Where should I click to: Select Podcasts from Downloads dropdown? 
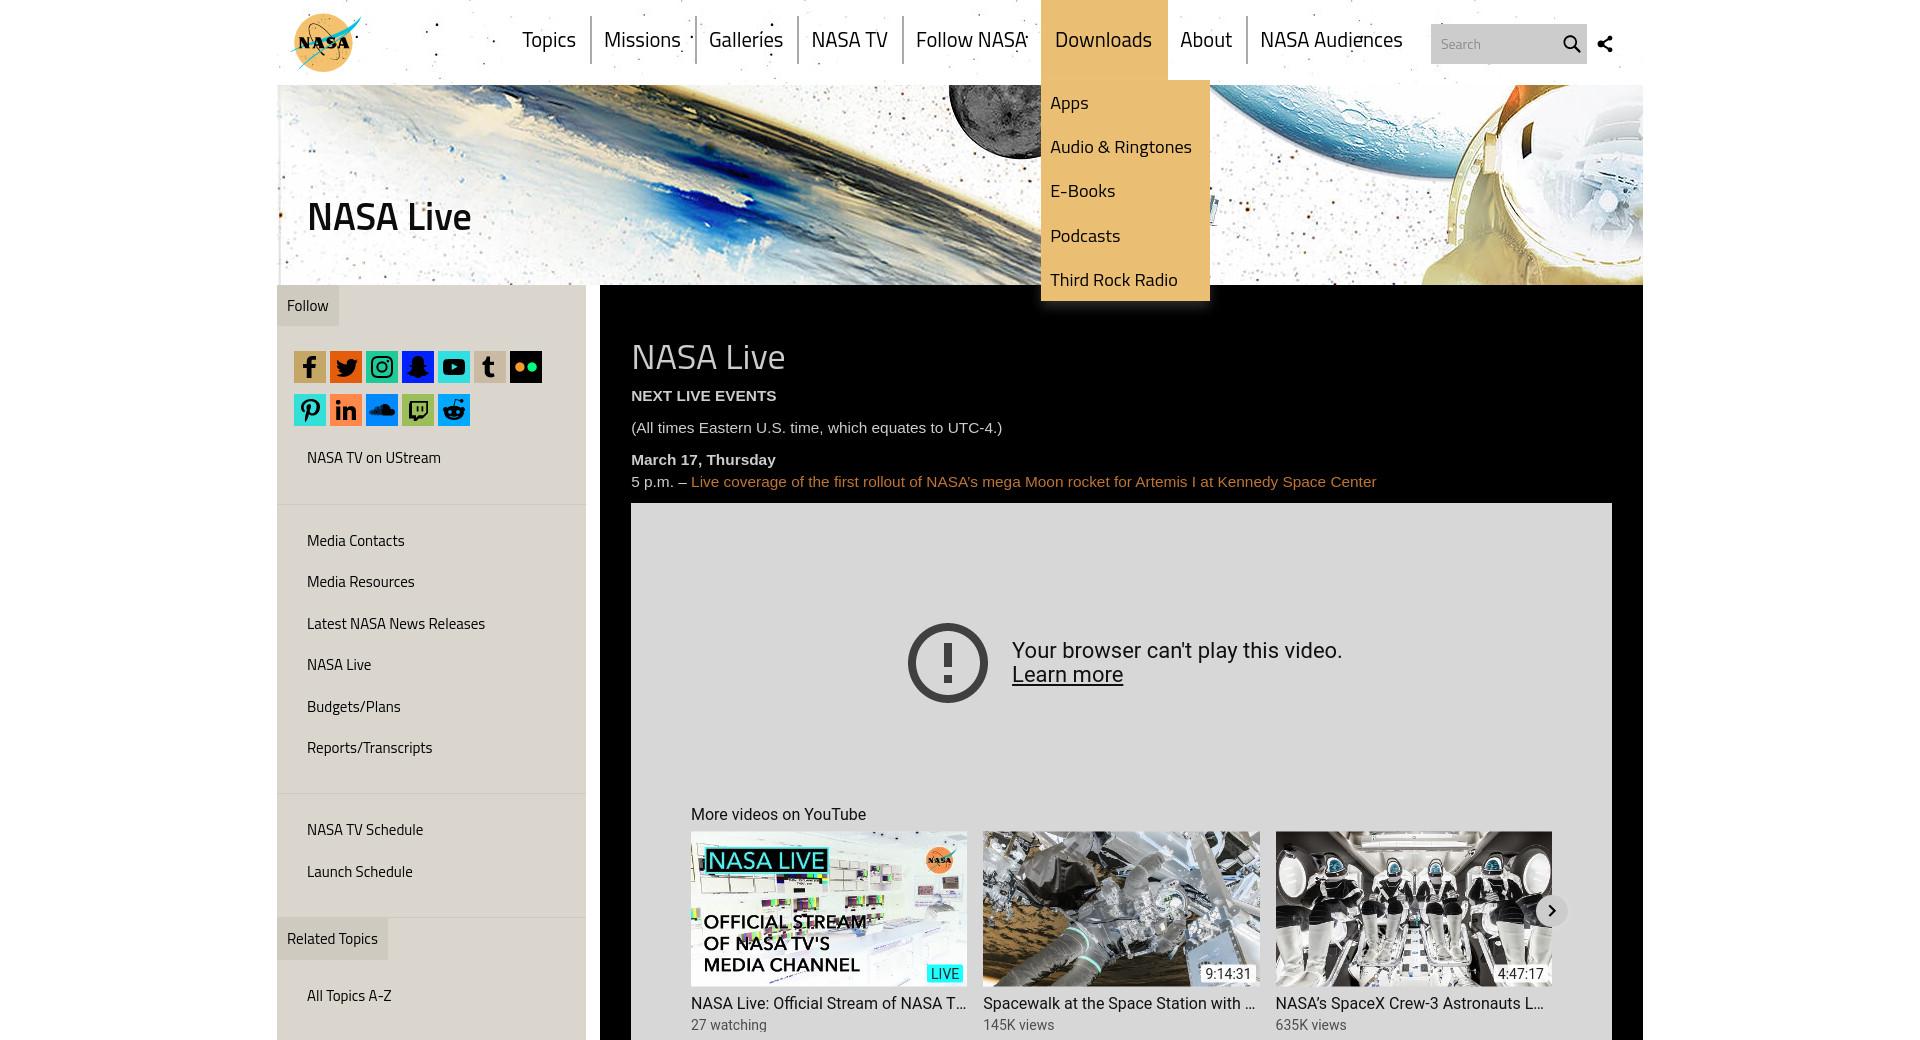(1125, 236)
